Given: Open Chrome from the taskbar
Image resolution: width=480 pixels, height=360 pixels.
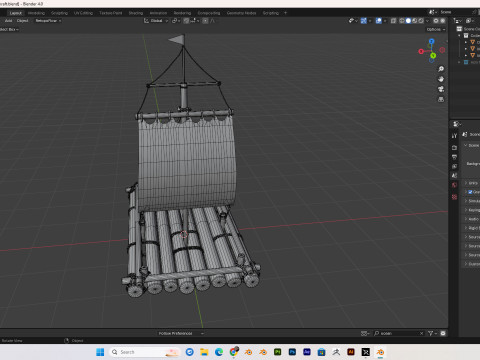Looking at the screenshot, I should click(x=234, y=351).
